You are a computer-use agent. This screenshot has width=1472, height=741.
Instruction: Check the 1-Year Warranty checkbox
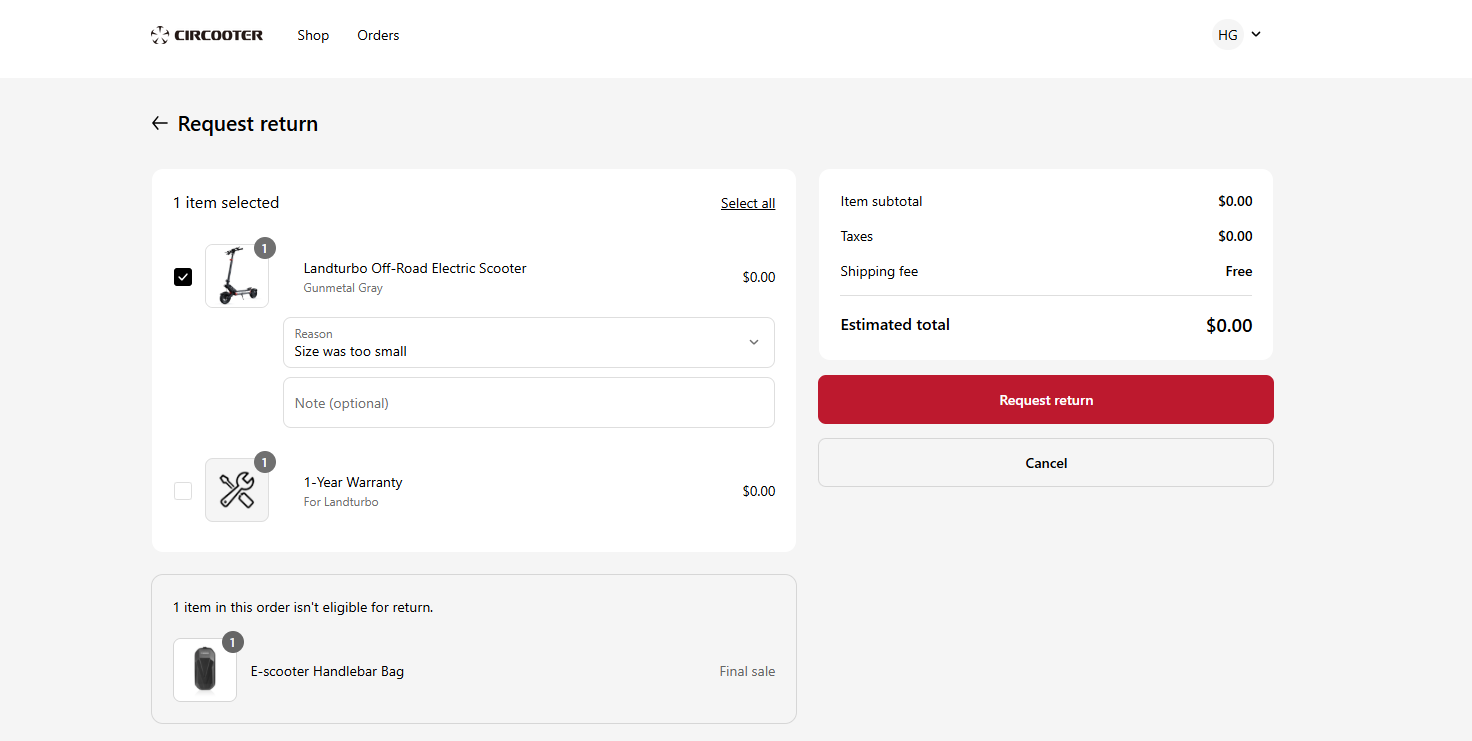(183, 491)
